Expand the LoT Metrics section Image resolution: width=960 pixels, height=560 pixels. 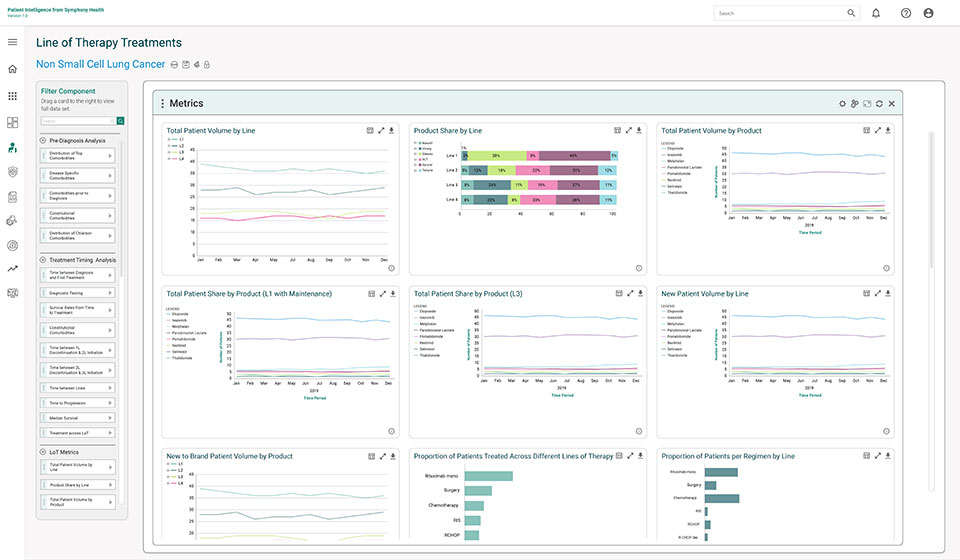[43, 452]
